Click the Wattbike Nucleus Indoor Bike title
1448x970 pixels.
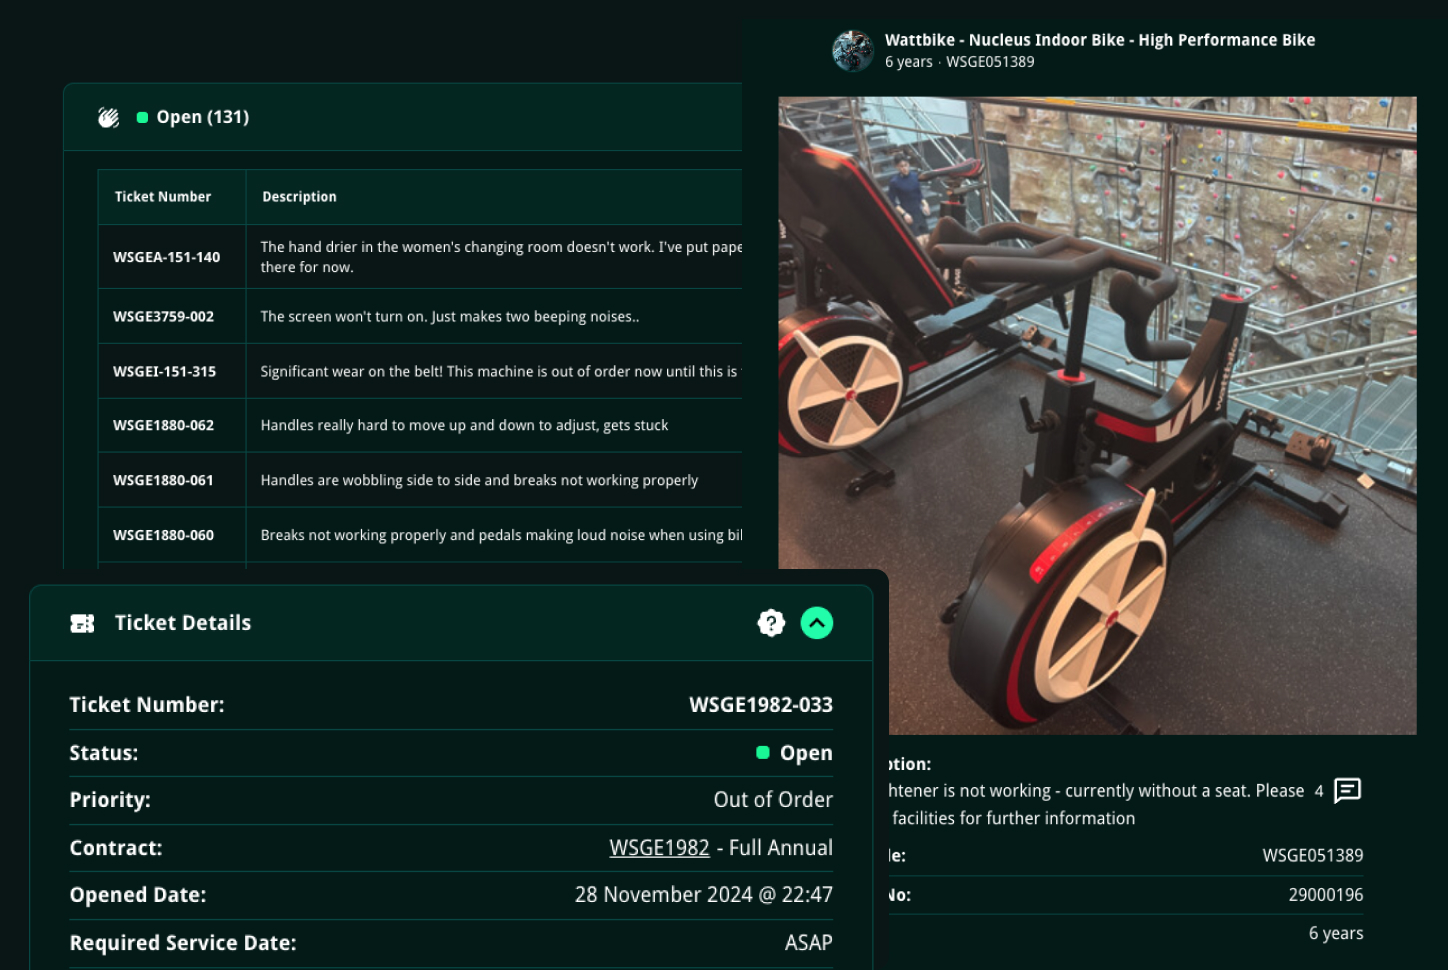pyautogui.click(x=1100, y=40)
